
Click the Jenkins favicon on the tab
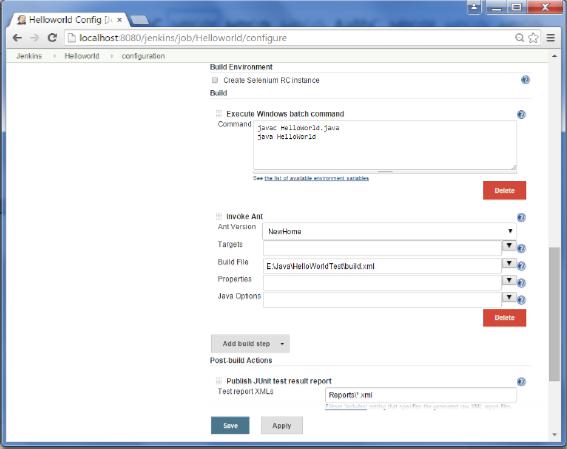(x=22, y=20)
